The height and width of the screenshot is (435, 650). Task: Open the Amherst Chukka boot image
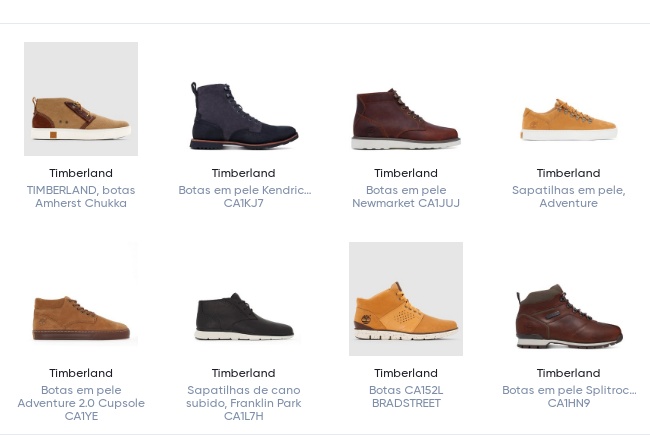81,99
